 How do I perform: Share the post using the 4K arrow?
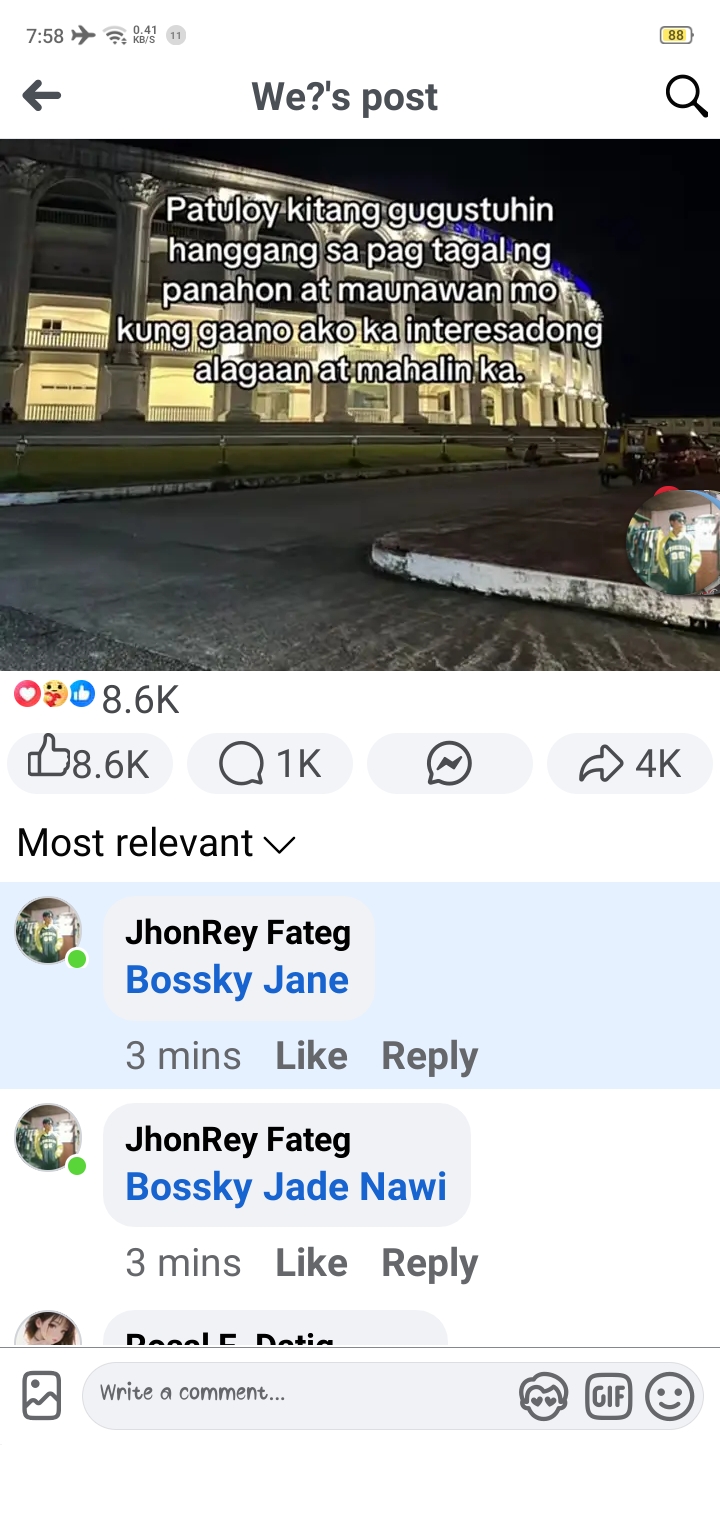pyautogui.click(x=630, y=764)
